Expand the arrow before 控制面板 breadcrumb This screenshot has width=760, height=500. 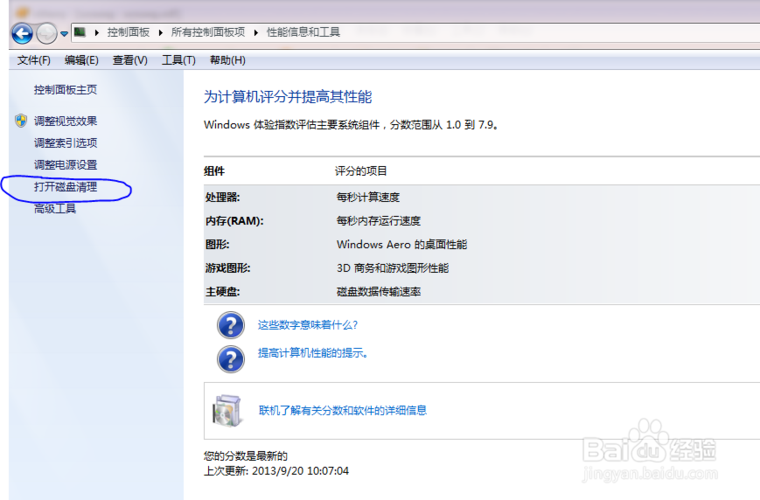pyautogui.click(x=97, y=32)
